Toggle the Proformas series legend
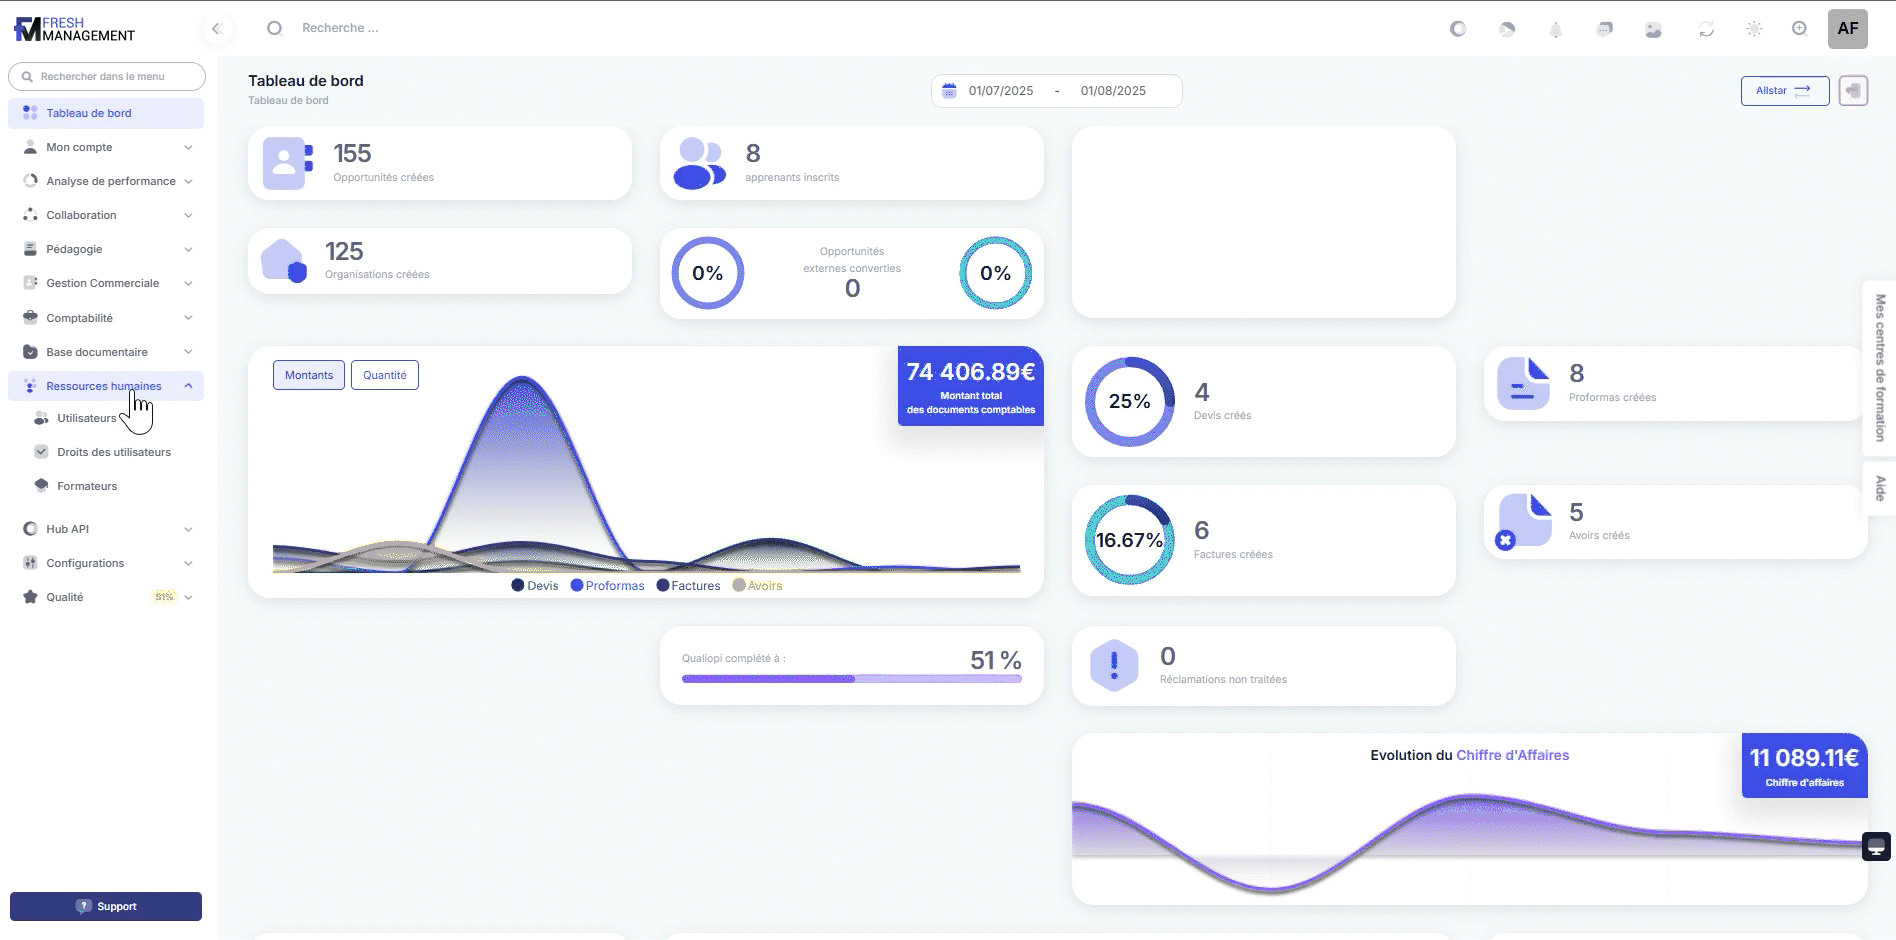 click(x=607, y=586)
